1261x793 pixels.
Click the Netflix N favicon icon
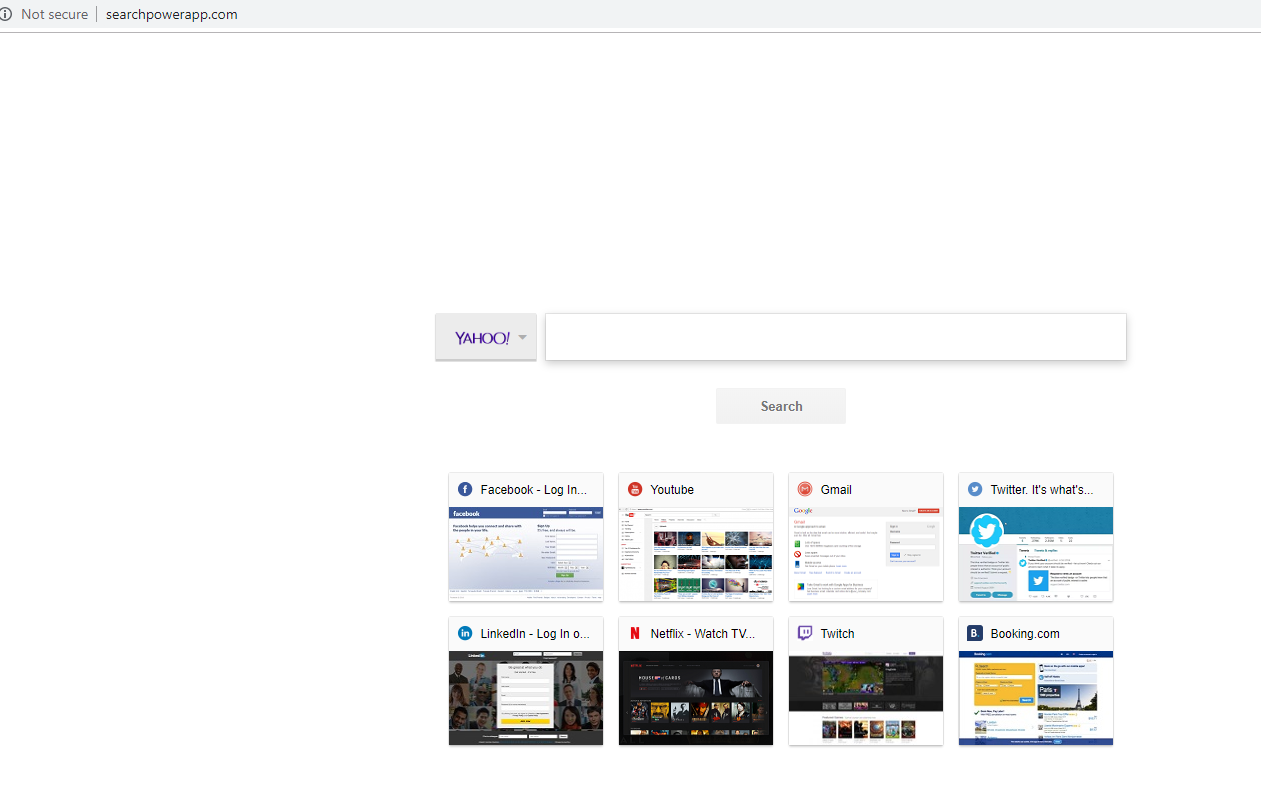[635, 633]
